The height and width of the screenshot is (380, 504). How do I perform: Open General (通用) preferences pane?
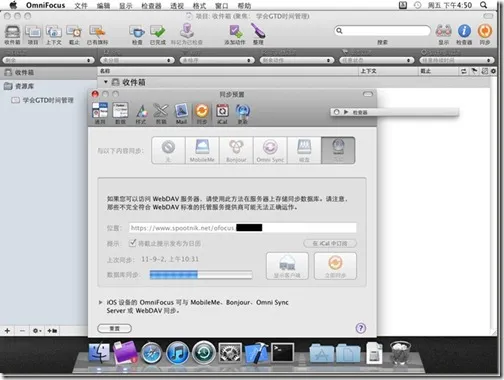click(x=100, y=113)
